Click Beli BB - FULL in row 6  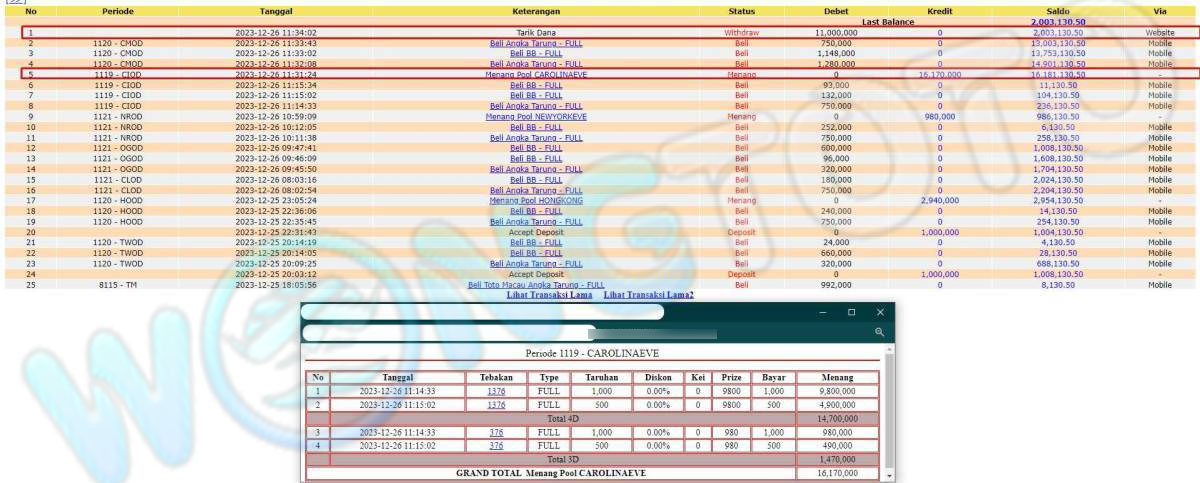click(536, 85)
